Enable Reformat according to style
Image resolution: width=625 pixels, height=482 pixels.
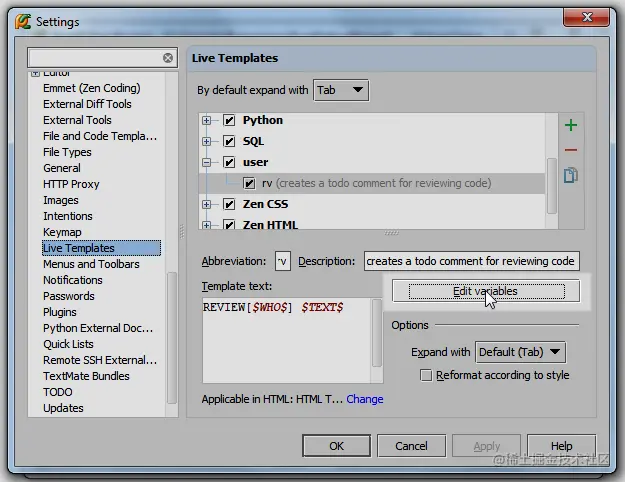[x=426, y=375]
